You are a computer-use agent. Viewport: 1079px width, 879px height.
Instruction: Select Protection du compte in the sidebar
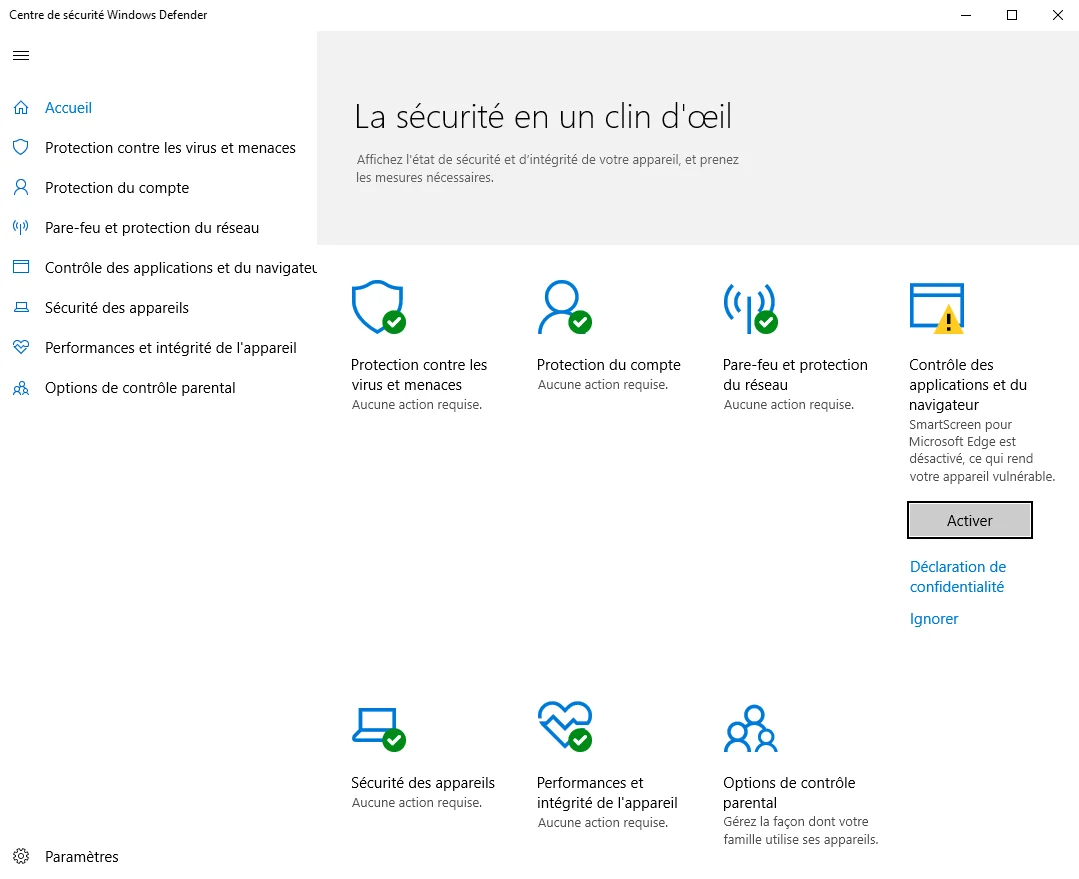(119, 187)
